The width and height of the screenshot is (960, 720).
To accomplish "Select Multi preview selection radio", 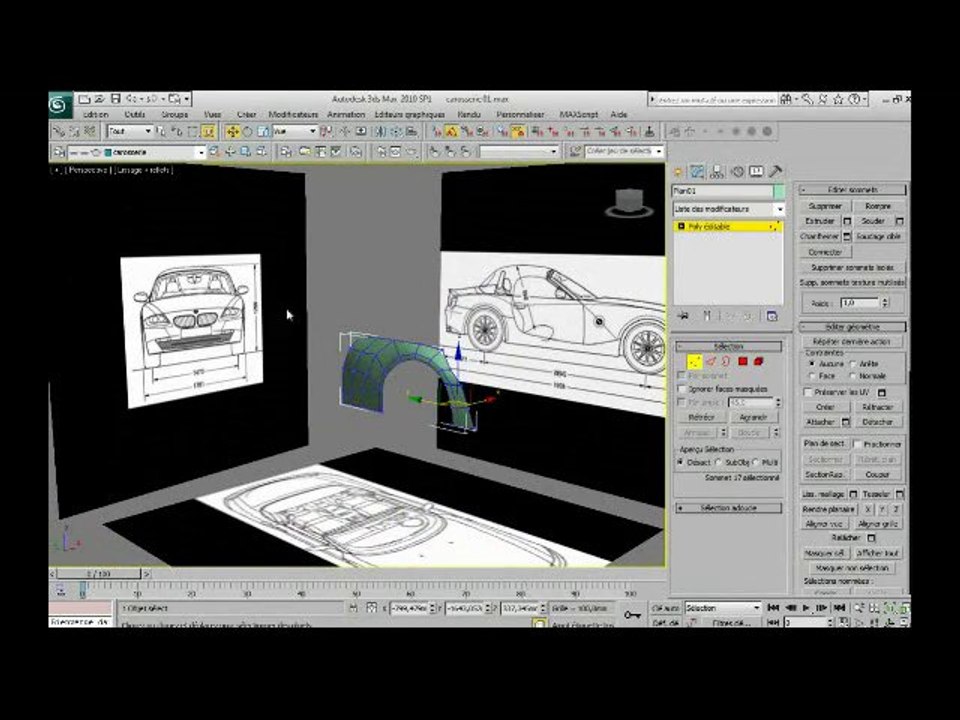I will [x=755, y=462].
